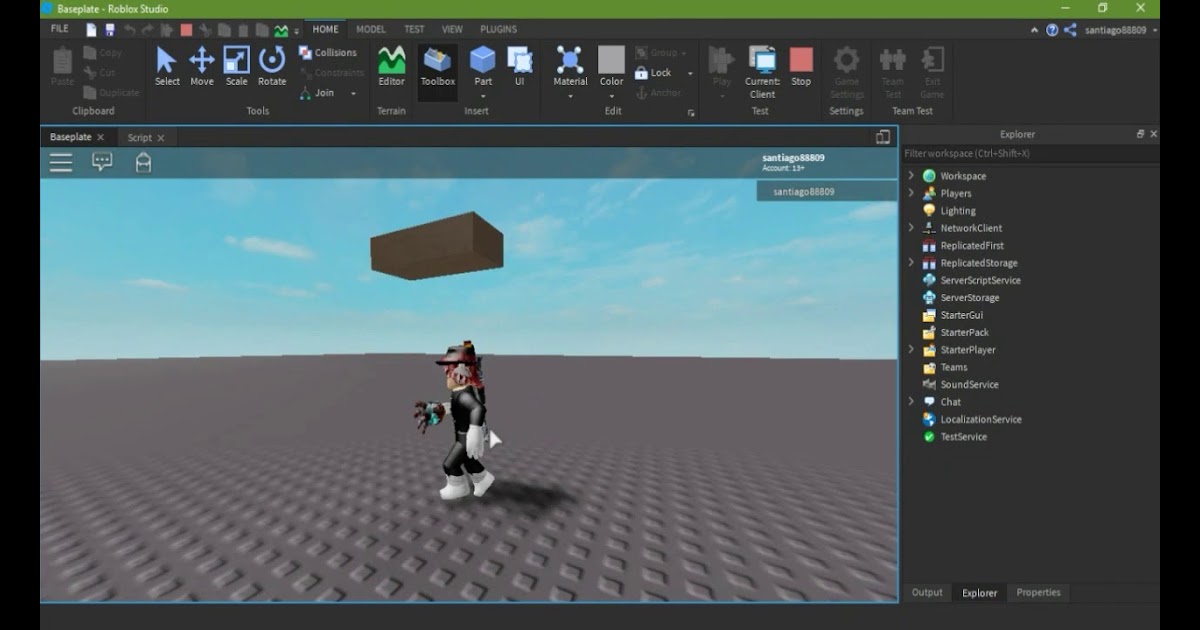Toggle Lock on selected part
Image resolution: width=1200 pixels, height=630 pixels.
pos(653,73)
